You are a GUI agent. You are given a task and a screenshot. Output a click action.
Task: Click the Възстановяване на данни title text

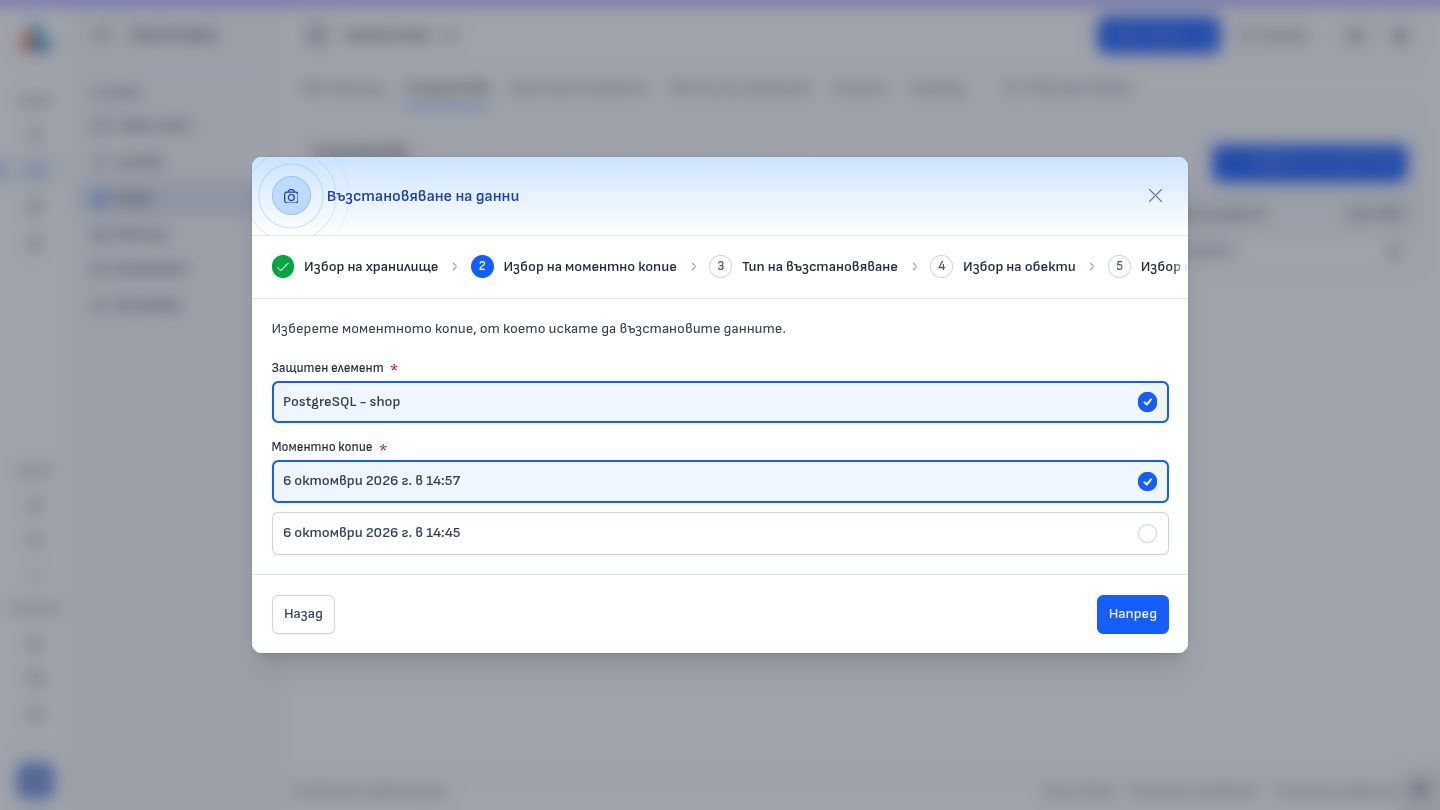click(x=423, y=196)
